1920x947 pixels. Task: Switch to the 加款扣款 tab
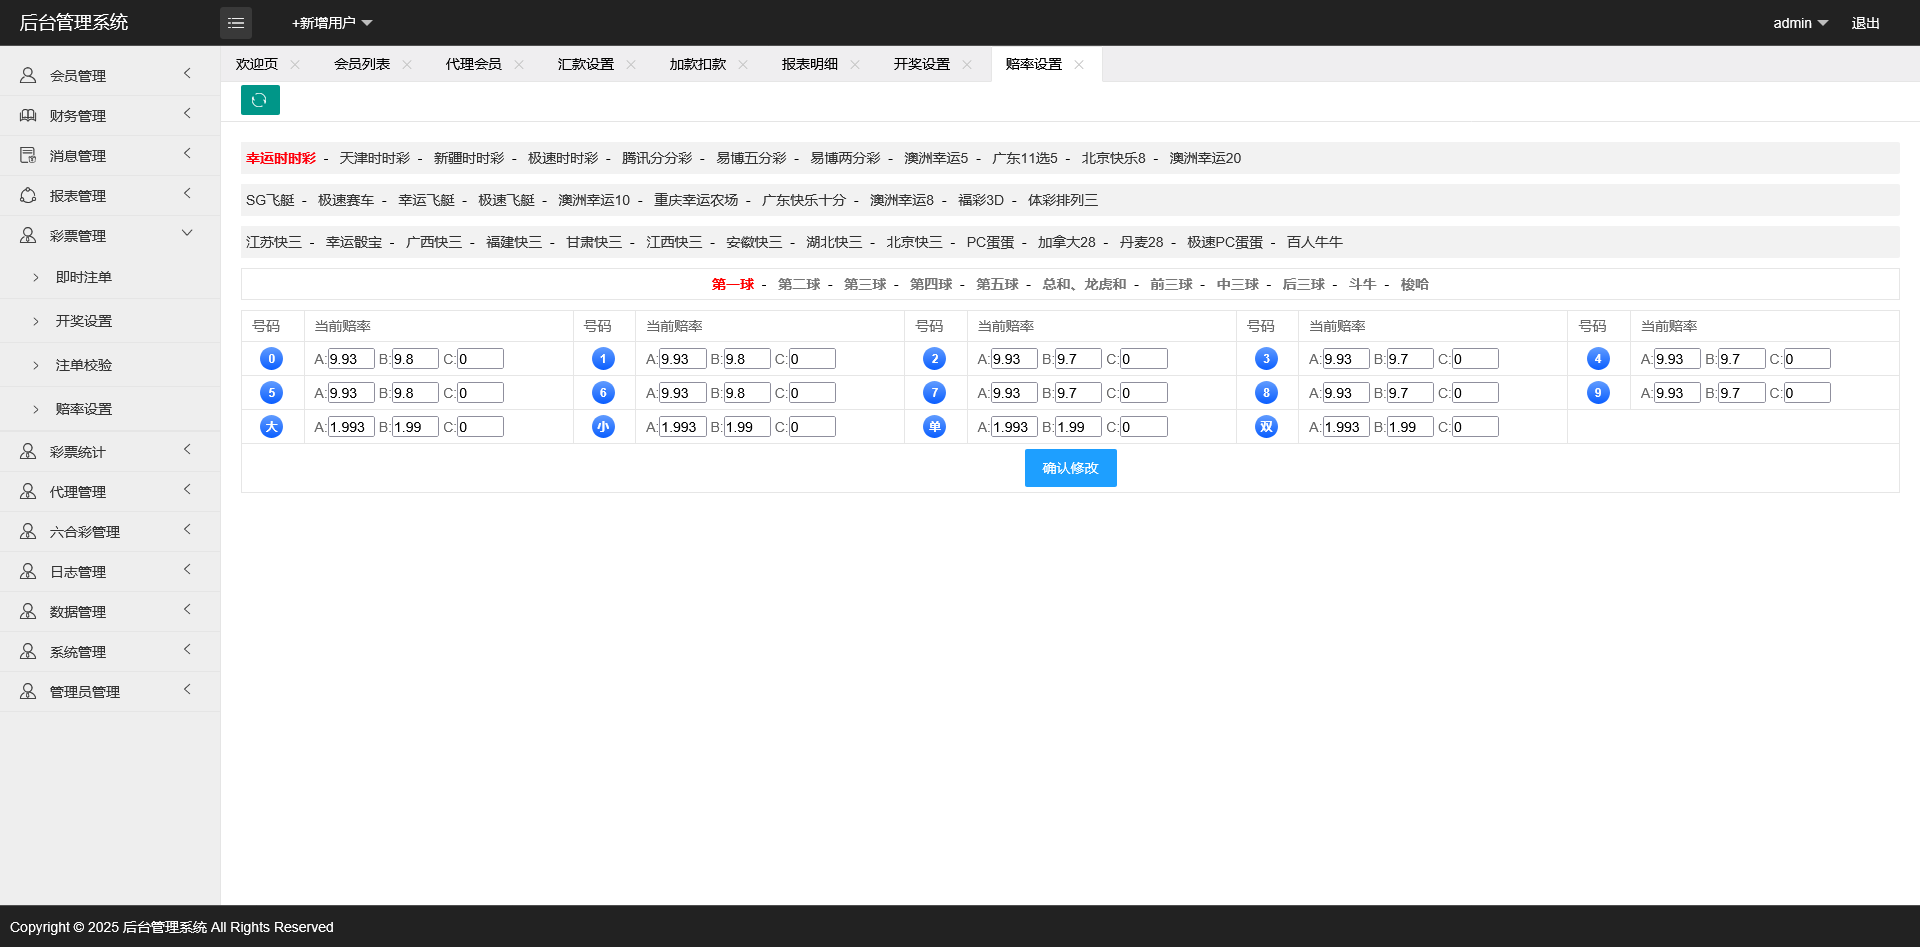coord(698,64)
